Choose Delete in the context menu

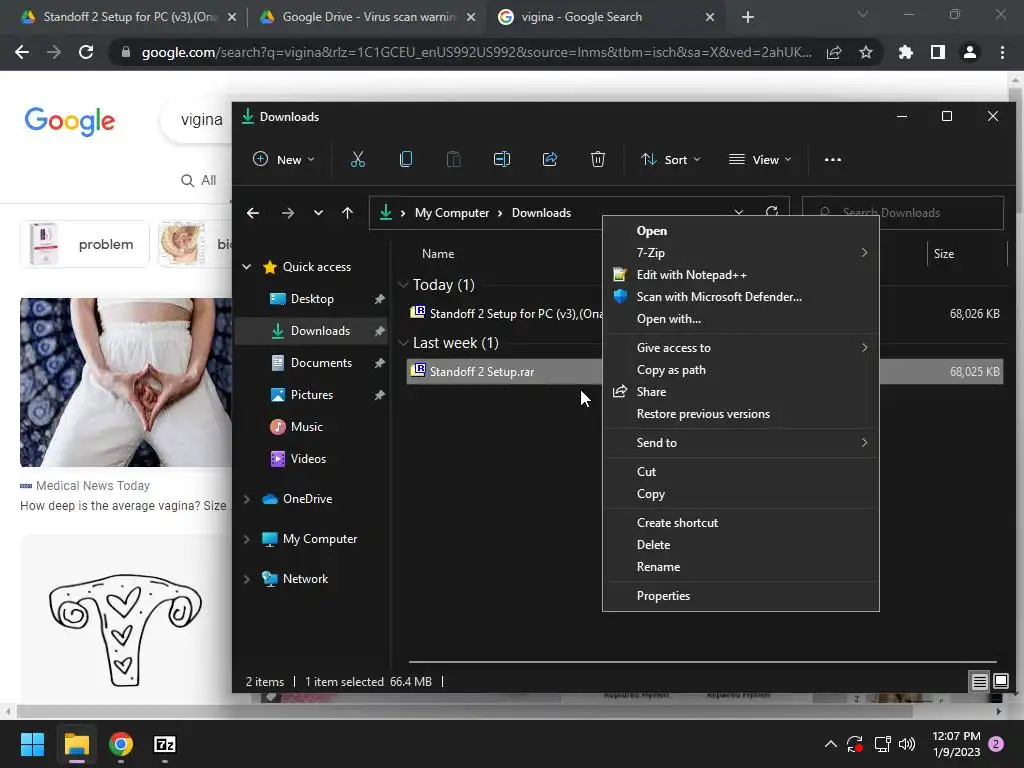[x=741, y=545]
